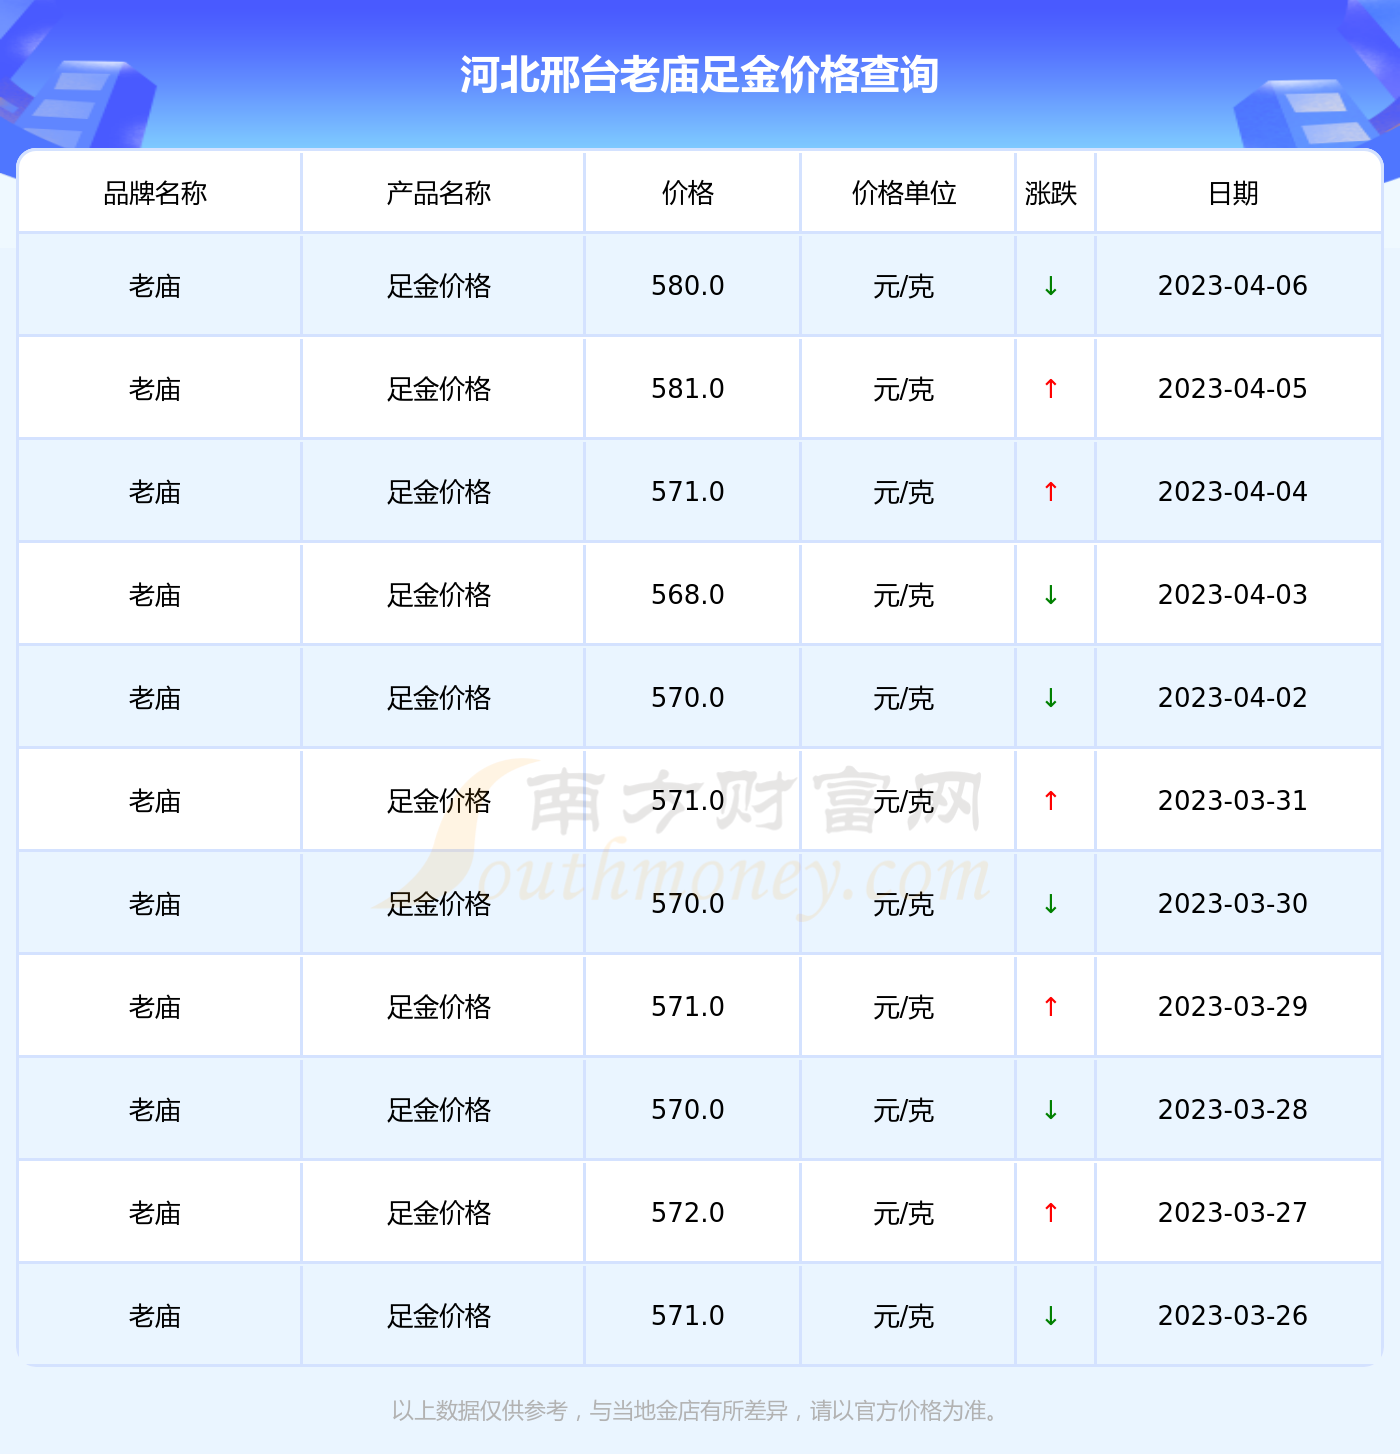The width and height of the screenshot is (1400, 1455).
Task: Click 足金价格 in the 2023-03-29 row
Action: click(x=439, y=1007)
